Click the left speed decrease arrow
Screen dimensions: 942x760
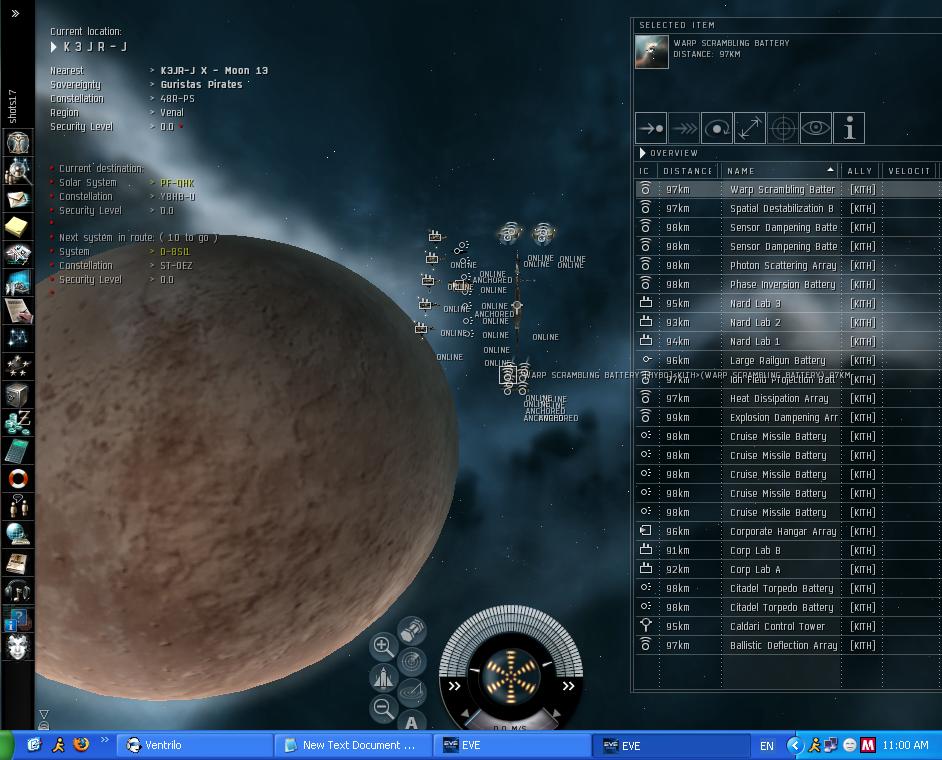[464, 714]
